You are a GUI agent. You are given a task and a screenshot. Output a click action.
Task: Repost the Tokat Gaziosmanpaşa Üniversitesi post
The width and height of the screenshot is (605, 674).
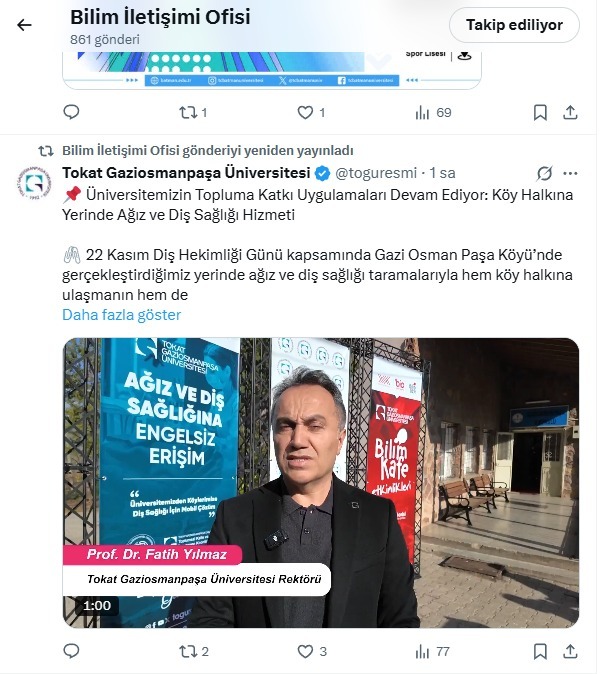coord(193,651)
